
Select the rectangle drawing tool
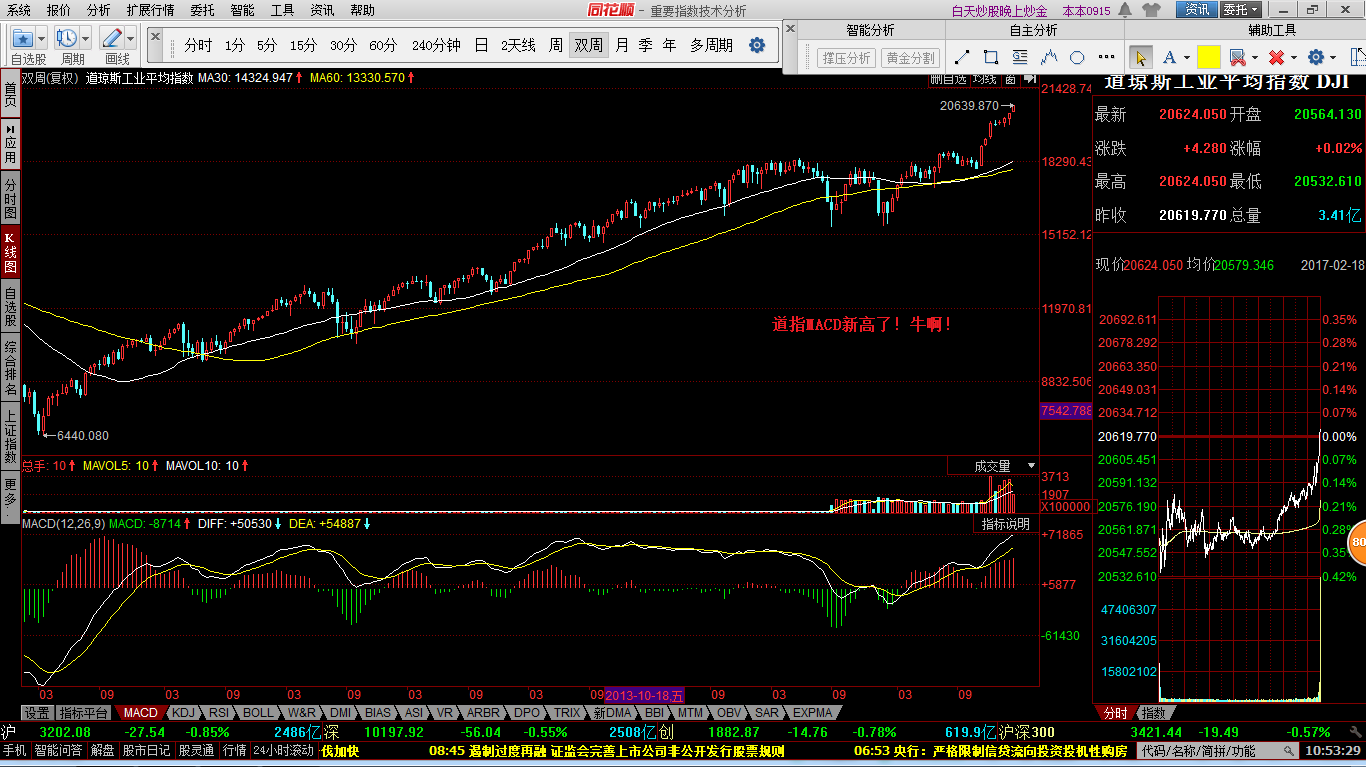[991, 57]
